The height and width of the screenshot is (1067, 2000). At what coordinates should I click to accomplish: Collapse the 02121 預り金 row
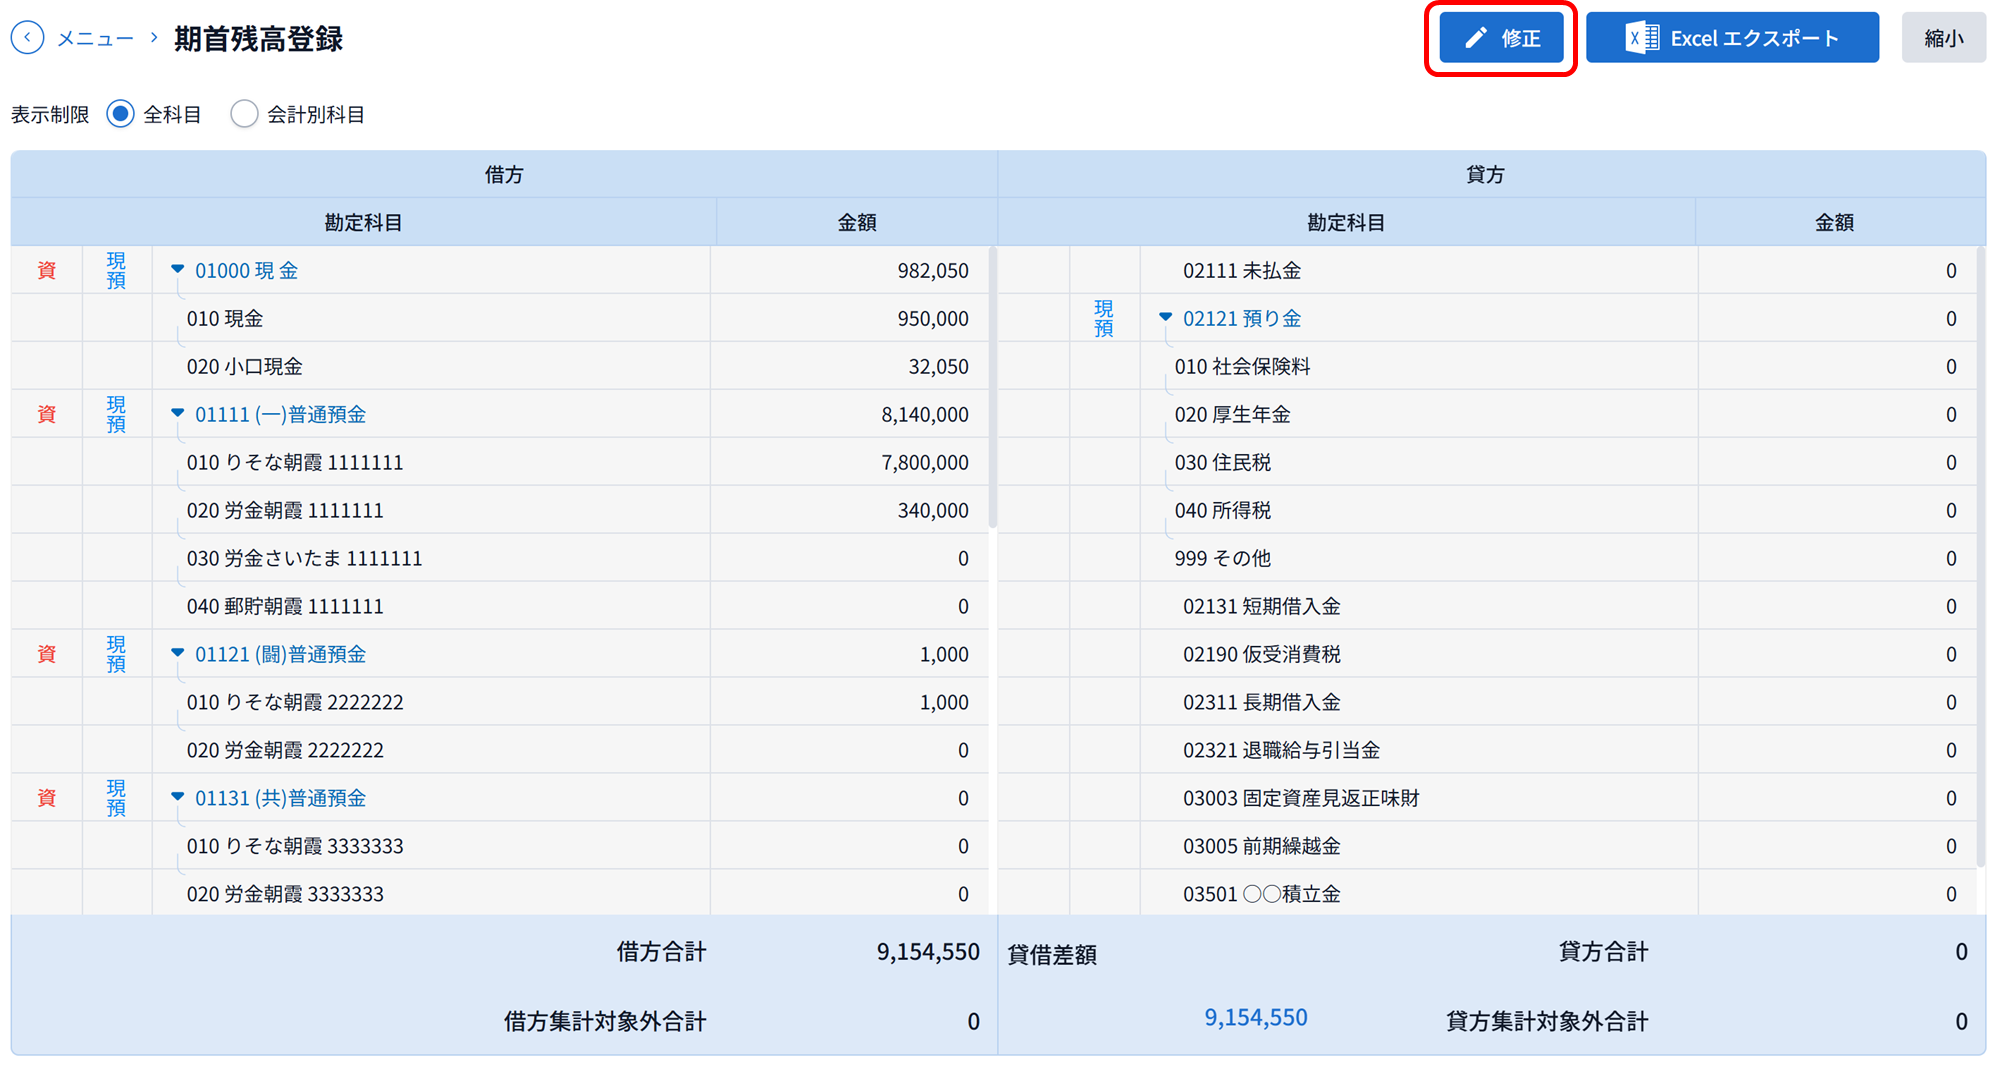(1166, 318)
